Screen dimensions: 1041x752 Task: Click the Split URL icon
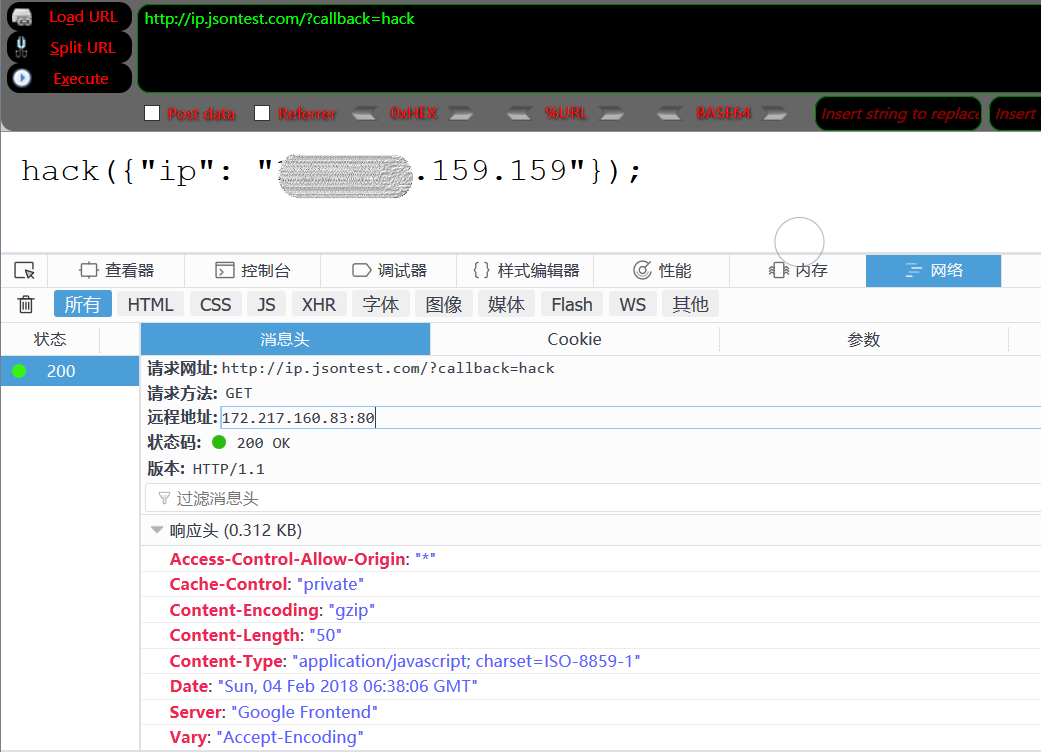pyautogui.click(x=22, y=47)
